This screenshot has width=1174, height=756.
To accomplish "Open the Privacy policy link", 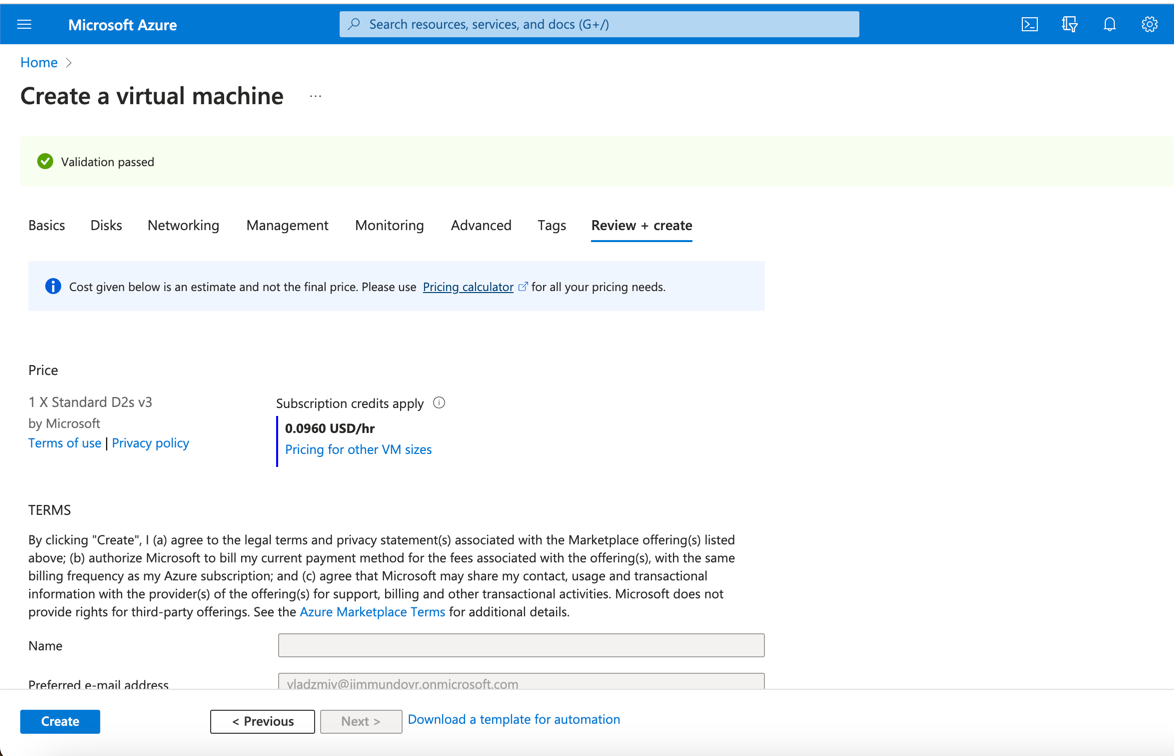I will pyautogui.click(x=150, y=443).
